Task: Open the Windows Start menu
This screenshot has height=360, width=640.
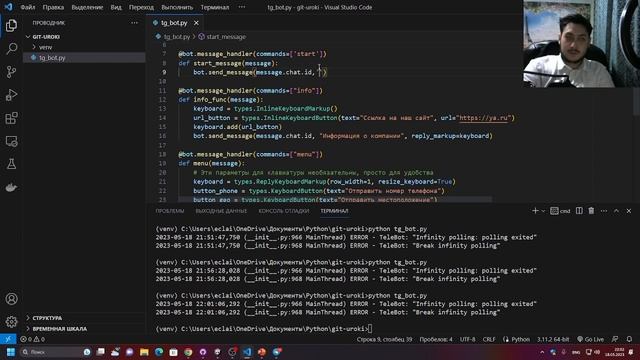Action: point(11,352)
